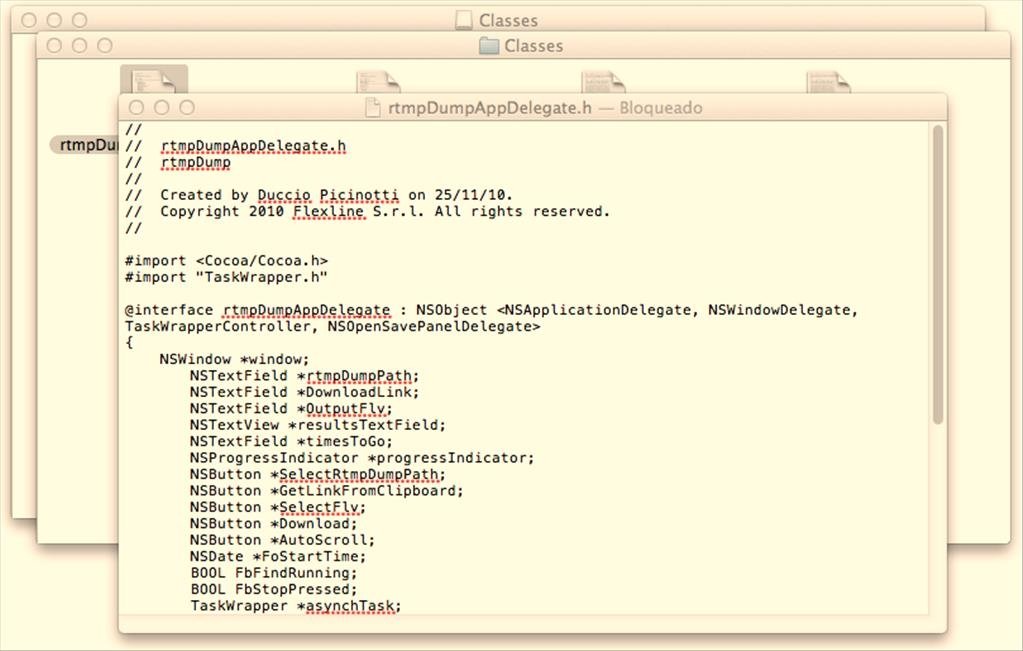Viewport: 1023px width, 651px height.
Task: Click the document icon beside rtmpDumpAppDelegate.h title
Action: coord(373,108)
